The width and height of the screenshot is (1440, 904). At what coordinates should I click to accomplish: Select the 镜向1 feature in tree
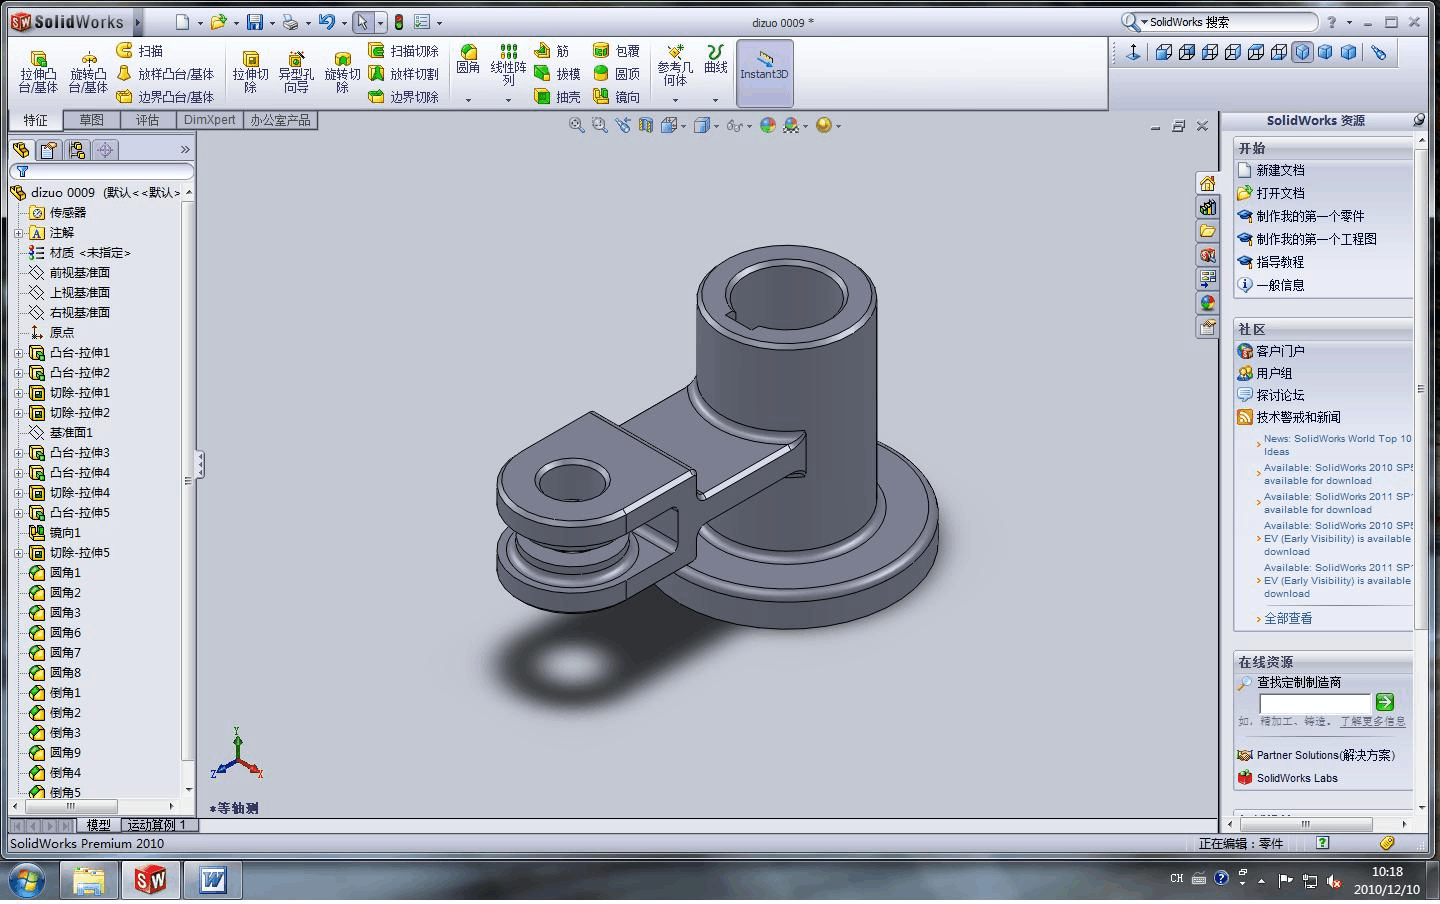(65, 533)
